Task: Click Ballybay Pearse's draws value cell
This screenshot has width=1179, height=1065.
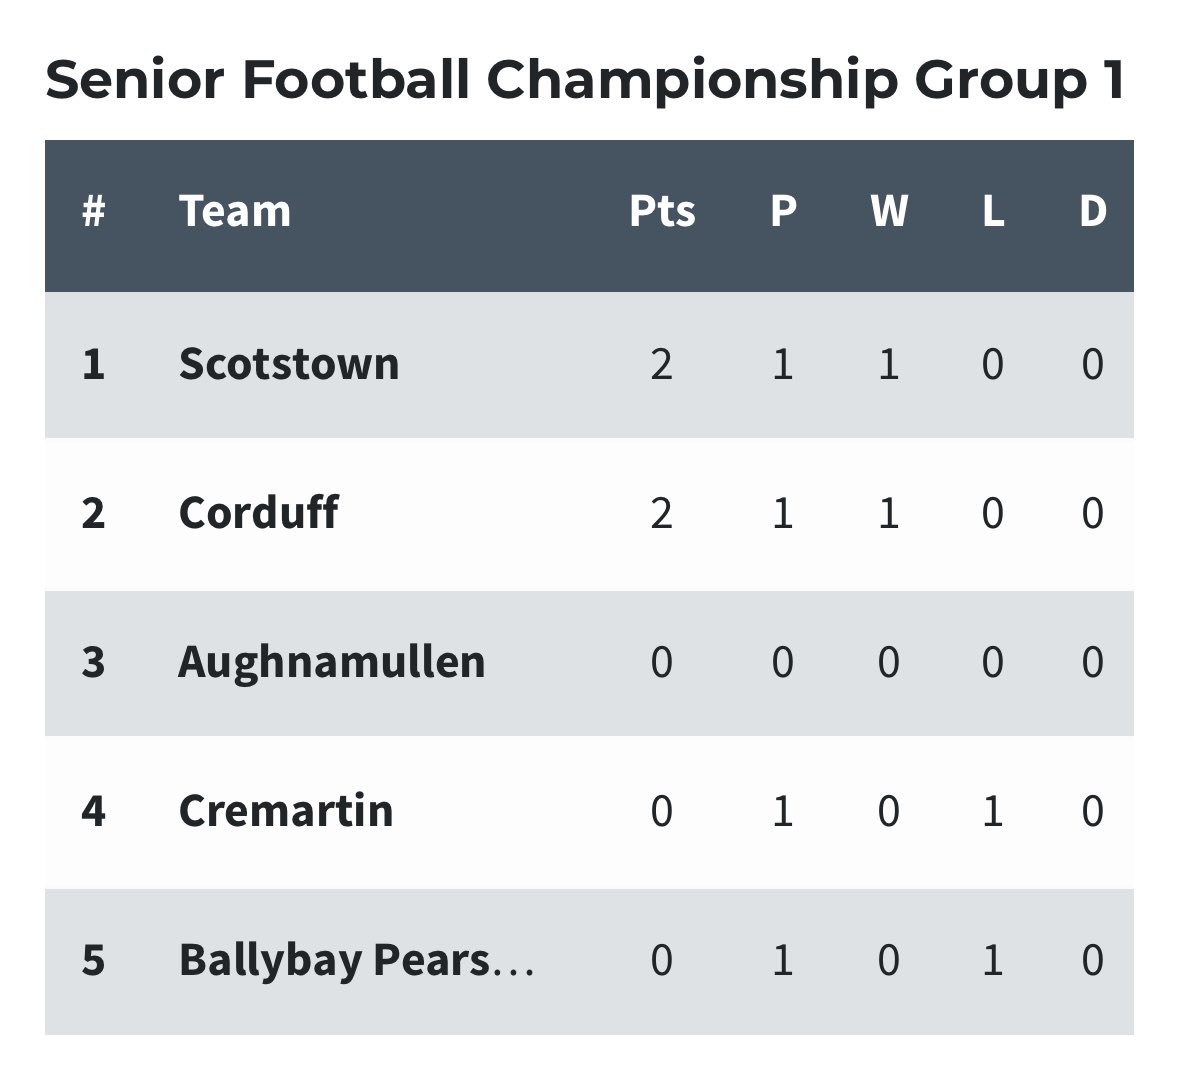Action: coord(1093,960)
